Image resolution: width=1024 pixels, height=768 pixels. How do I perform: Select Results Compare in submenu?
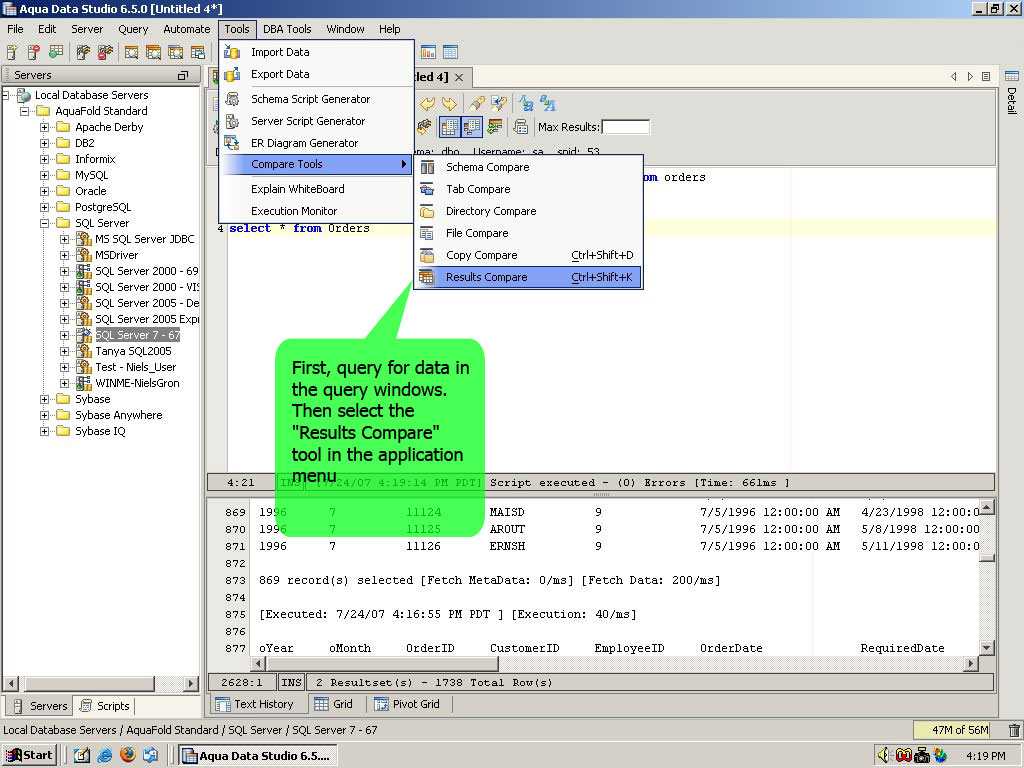pyautogui.click(x=528, y=277)
